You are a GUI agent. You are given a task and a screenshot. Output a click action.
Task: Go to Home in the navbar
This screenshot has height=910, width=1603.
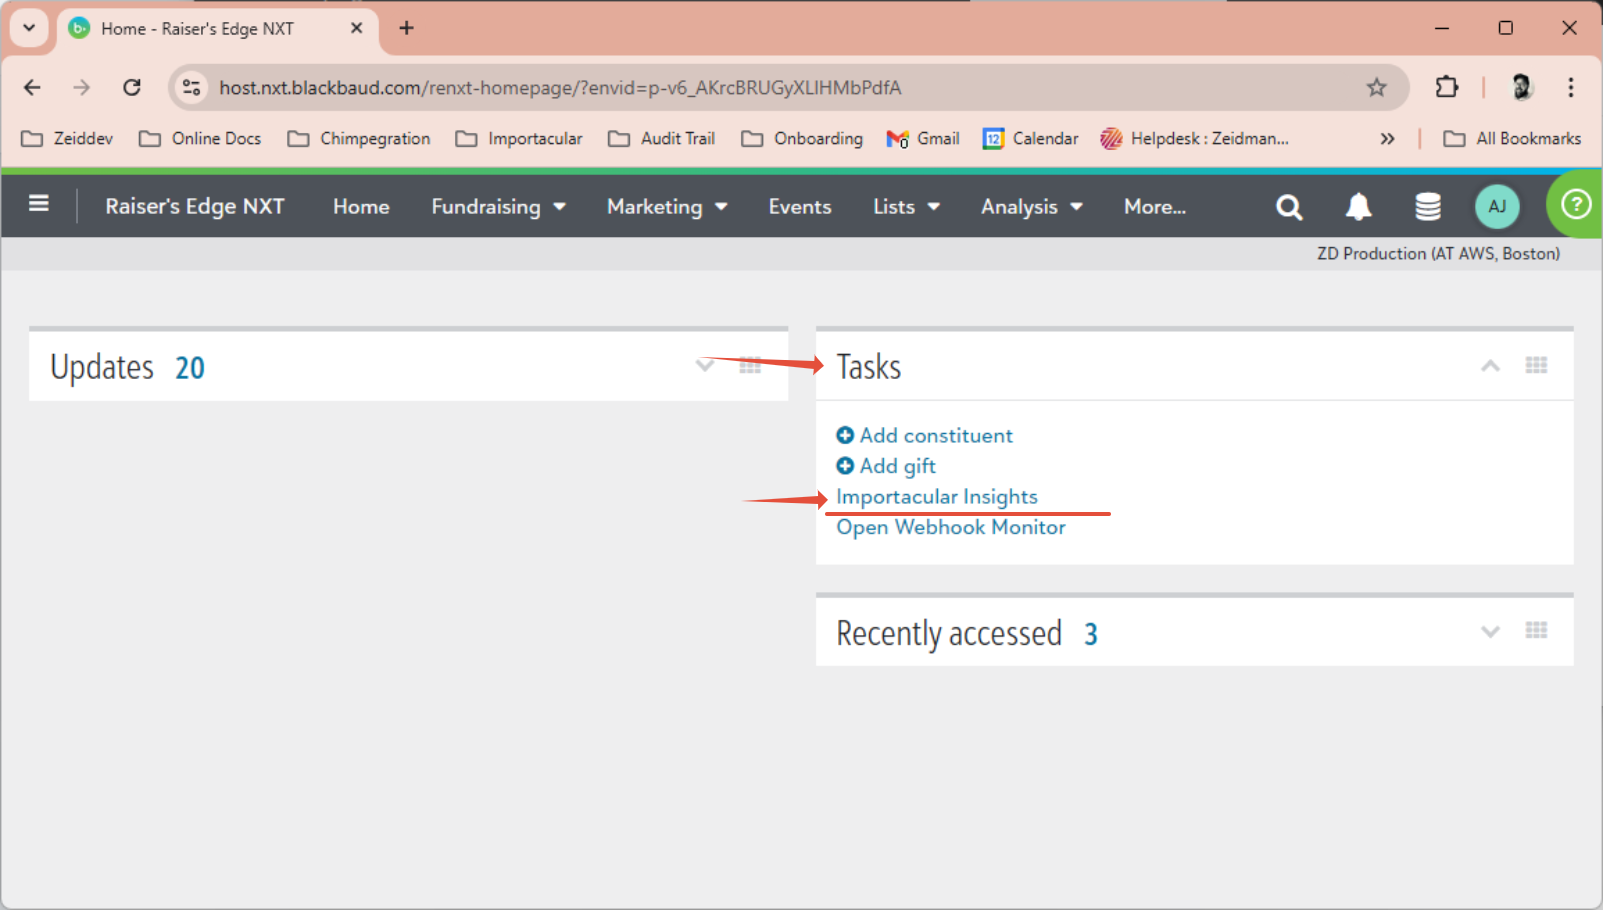(x=361, y=207)
